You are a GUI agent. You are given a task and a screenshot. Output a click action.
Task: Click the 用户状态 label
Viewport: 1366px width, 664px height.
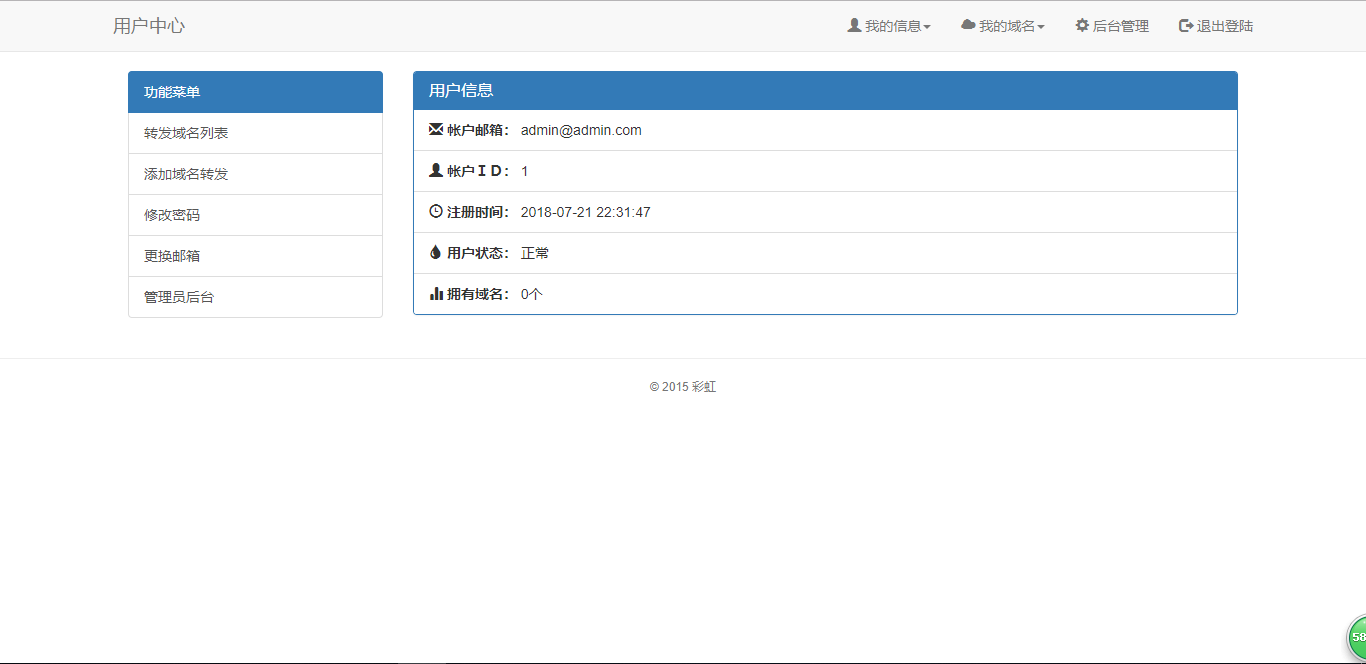[479, 253]
